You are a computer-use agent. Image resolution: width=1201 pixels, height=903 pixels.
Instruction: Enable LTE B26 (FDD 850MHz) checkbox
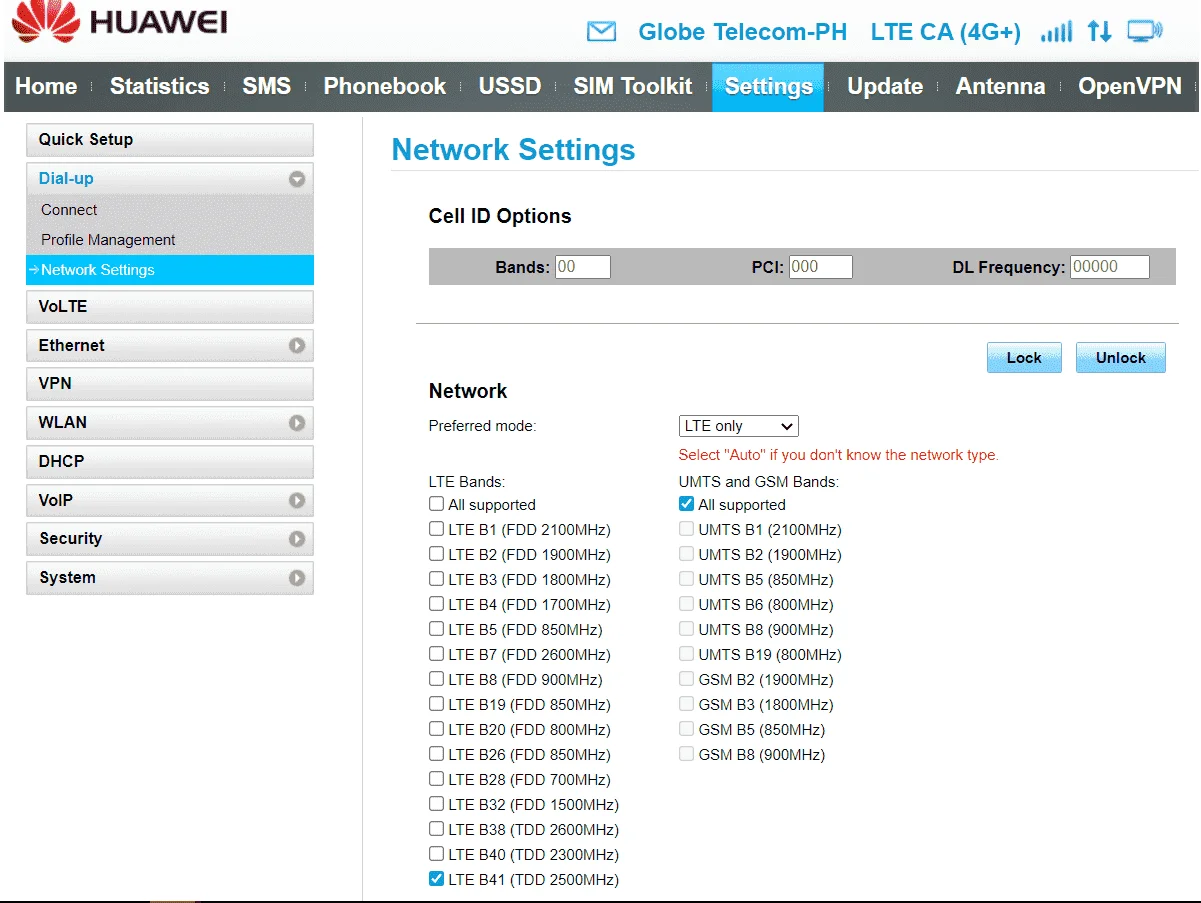pyautogui.click(x=436, y=754)
